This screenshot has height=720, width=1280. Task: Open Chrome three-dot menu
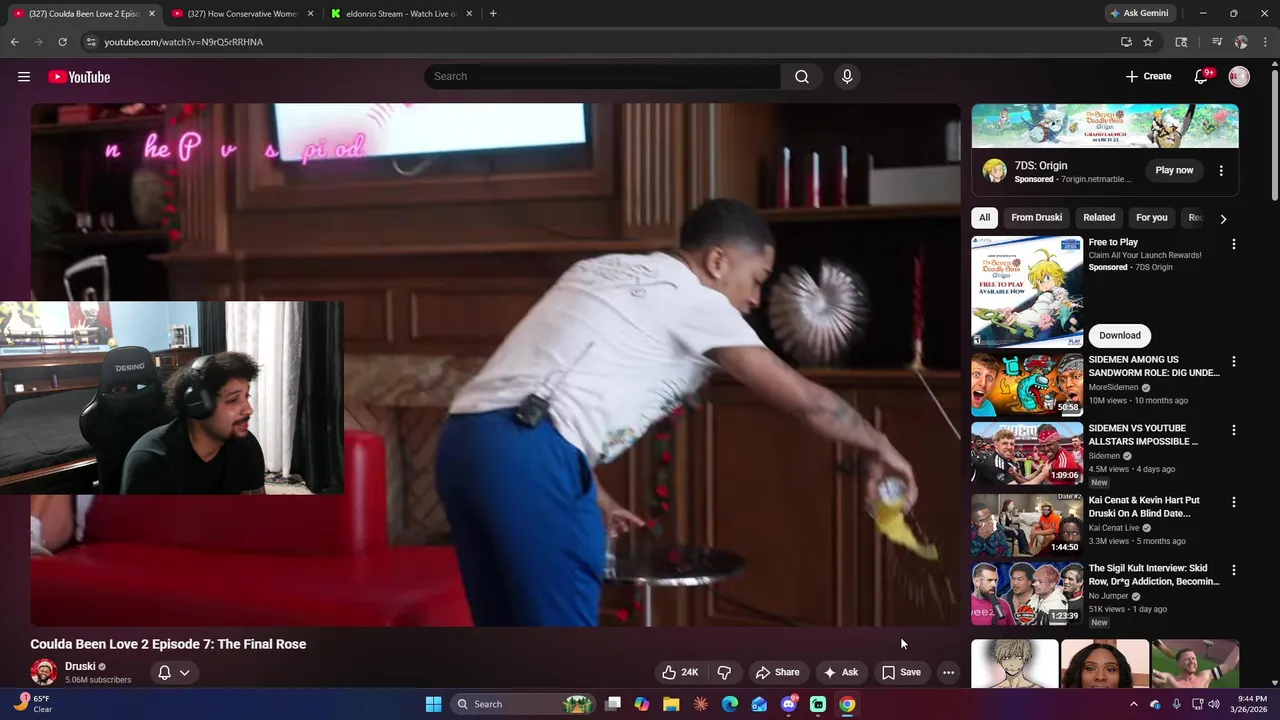1266,42
